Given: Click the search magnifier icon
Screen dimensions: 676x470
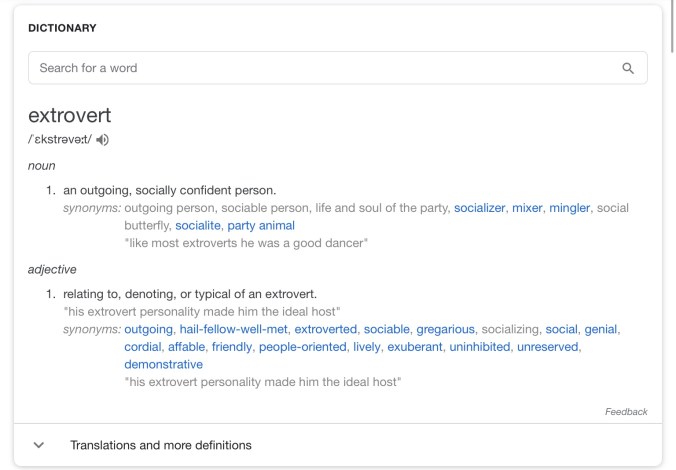Looking at the screenshot, I should click(x=628, y=68).
